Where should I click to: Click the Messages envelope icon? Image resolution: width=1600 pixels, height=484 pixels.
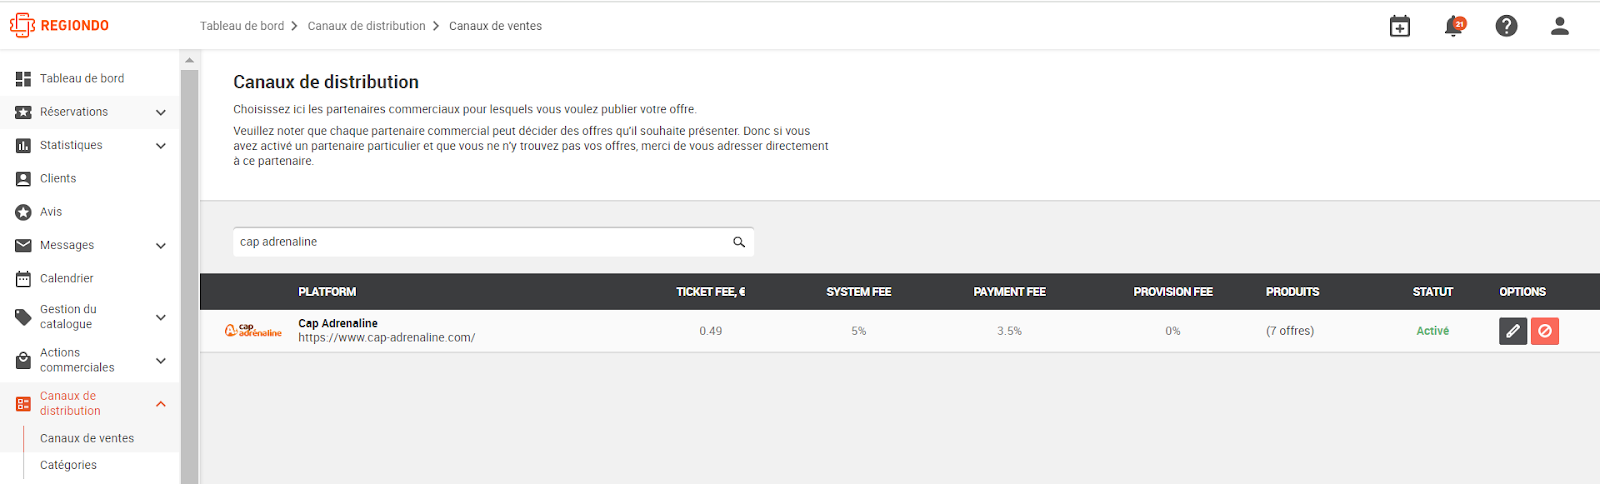pos(23,245)
